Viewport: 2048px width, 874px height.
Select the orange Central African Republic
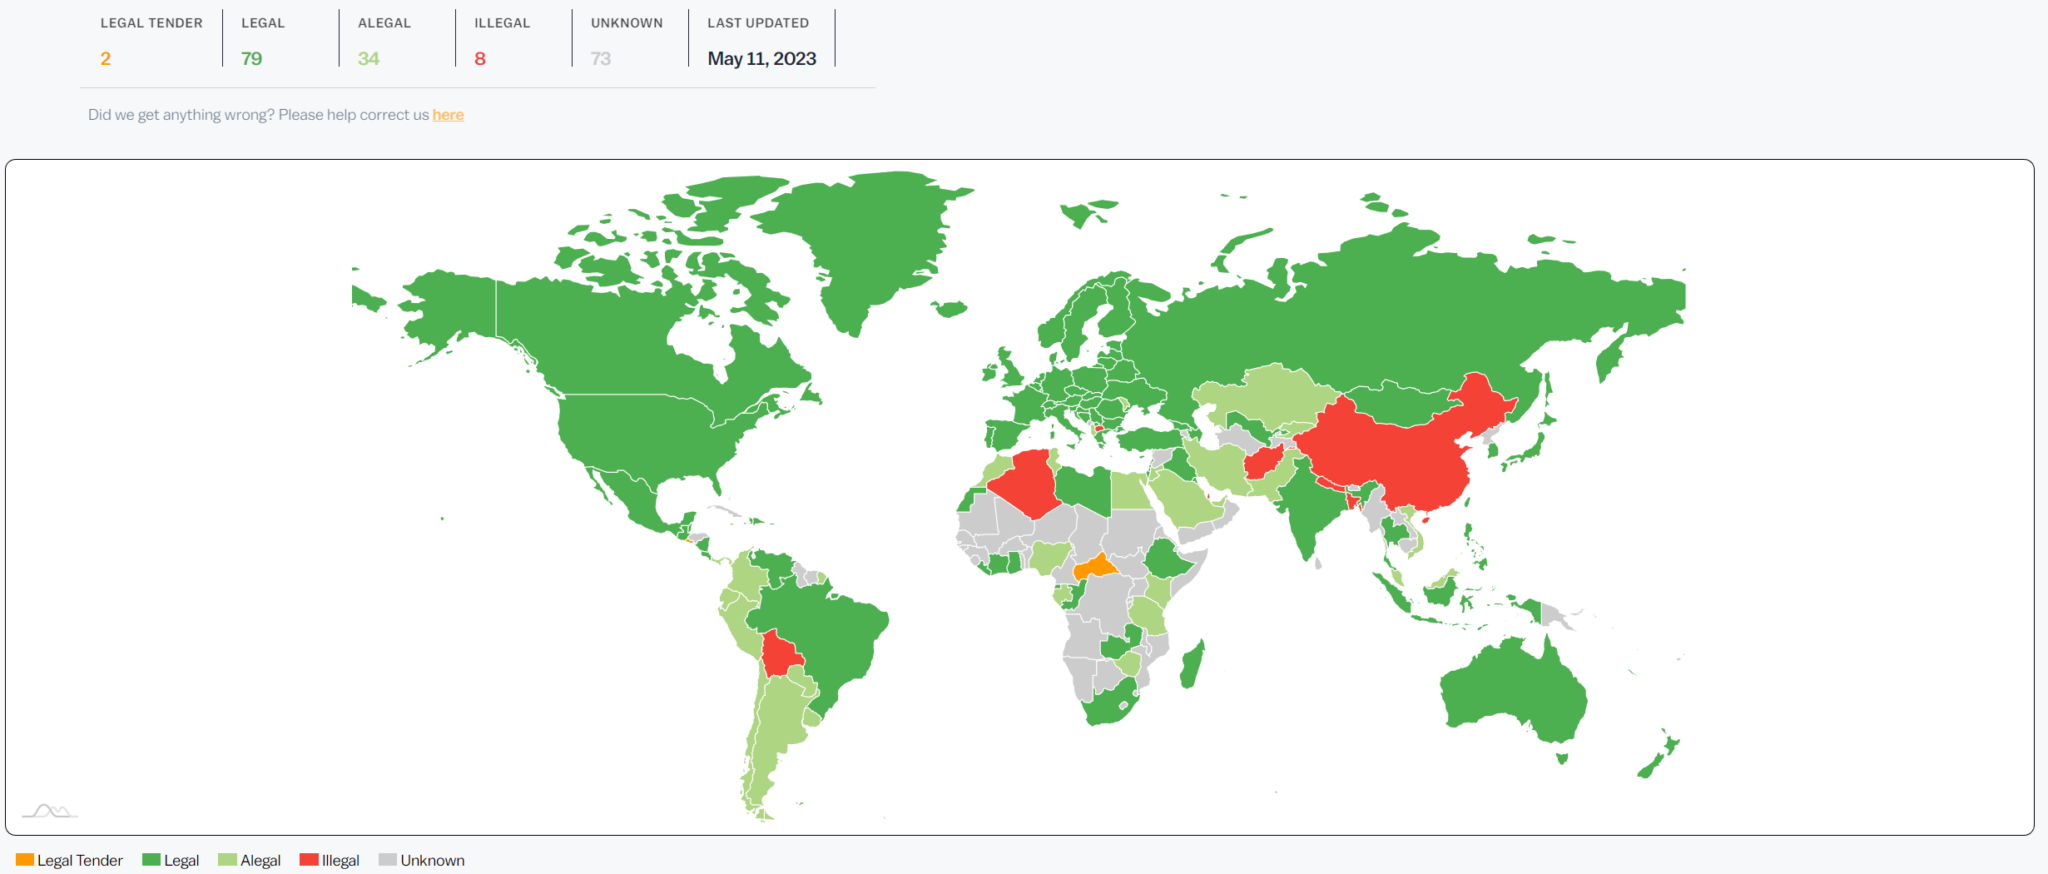tap(1096, 568)
